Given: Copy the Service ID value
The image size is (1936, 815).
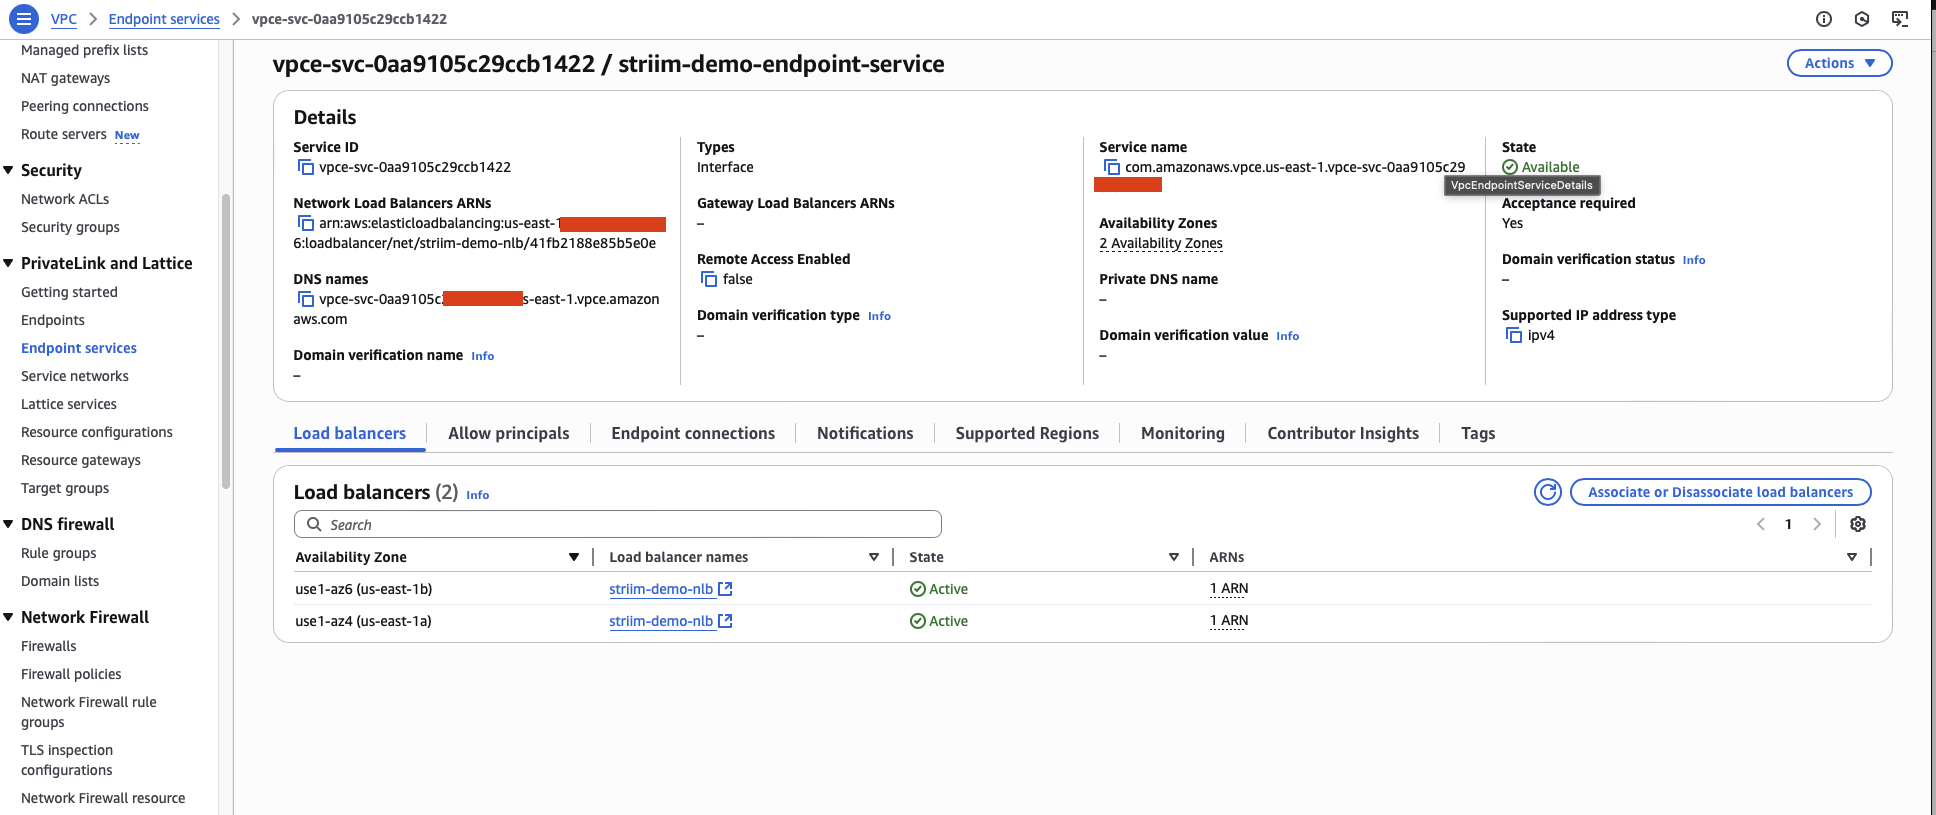Looking at the screenshot, I should tap(305, 168).
